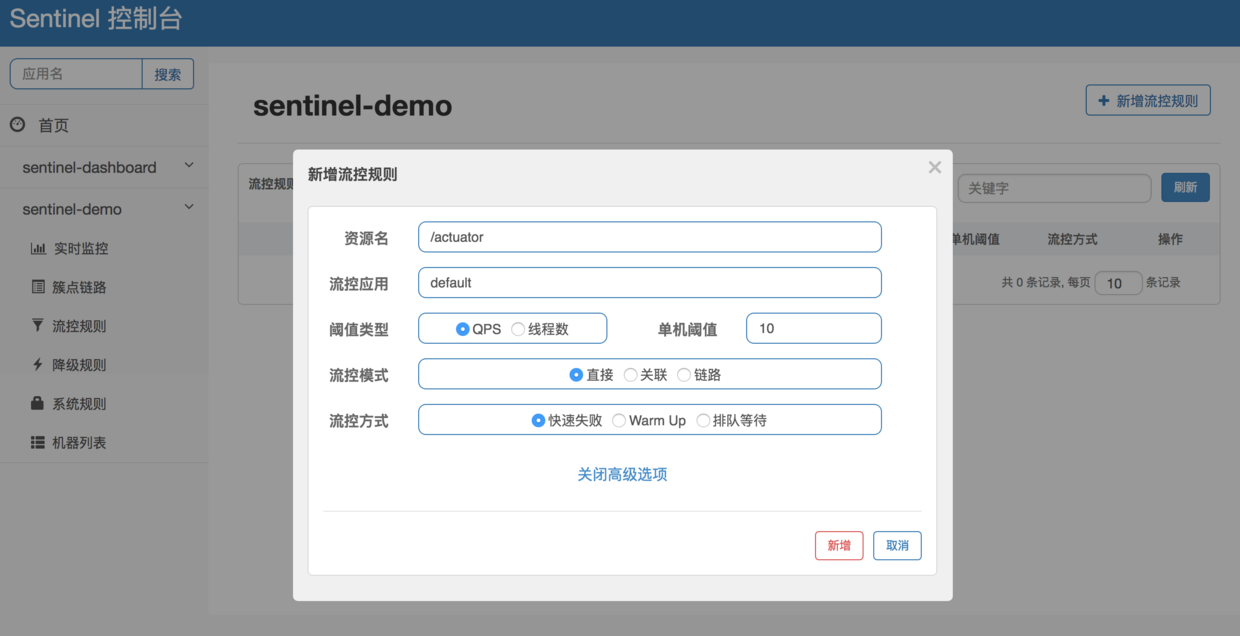
Task: Select the QPS threshold type radio
Action: coord(463,329)
